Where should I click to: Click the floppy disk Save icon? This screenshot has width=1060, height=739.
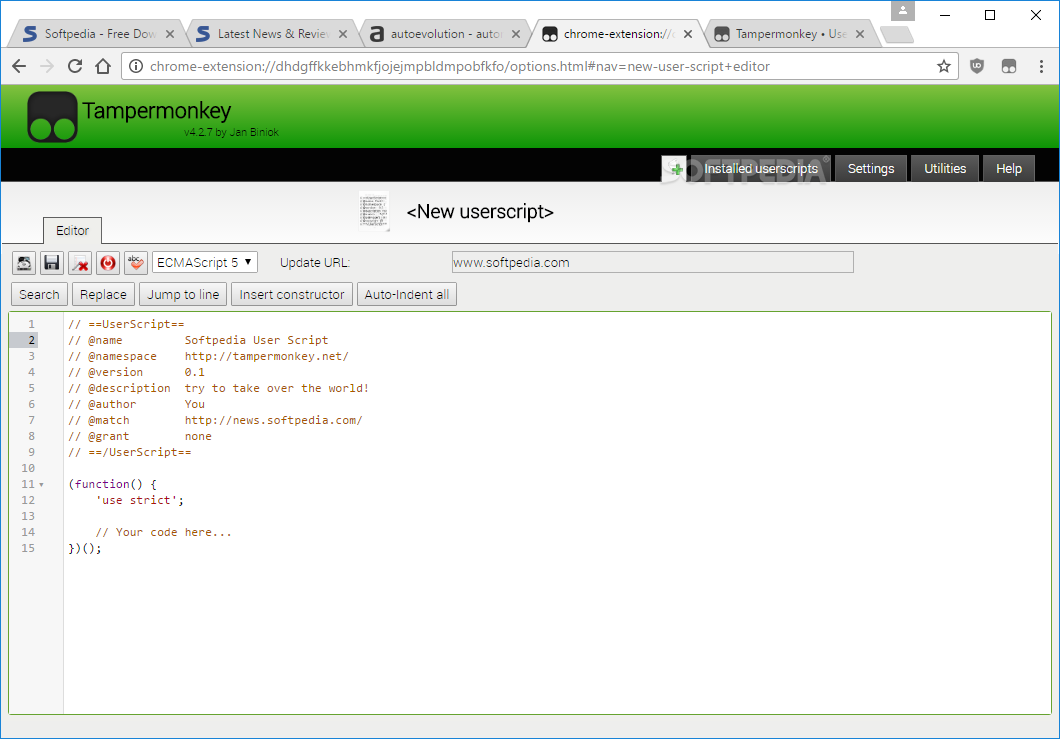(52, 263)
